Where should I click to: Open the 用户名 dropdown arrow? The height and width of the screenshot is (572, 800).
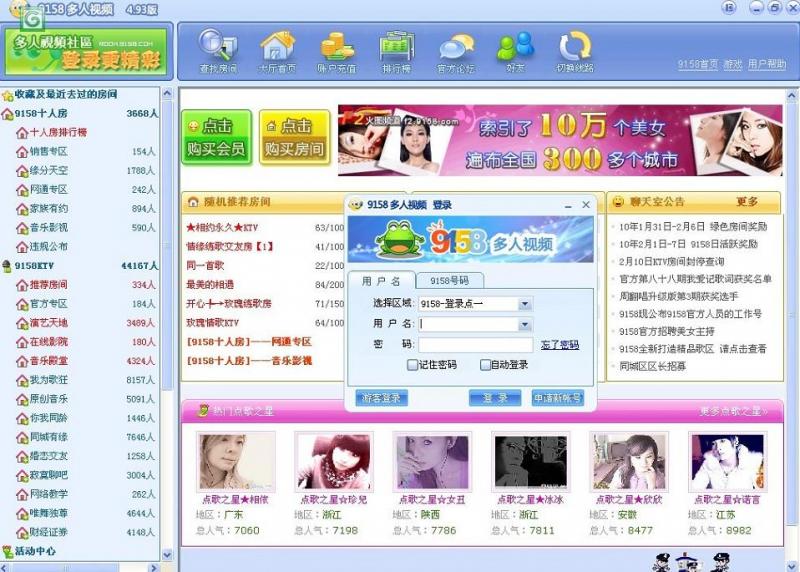coord(524,325)
